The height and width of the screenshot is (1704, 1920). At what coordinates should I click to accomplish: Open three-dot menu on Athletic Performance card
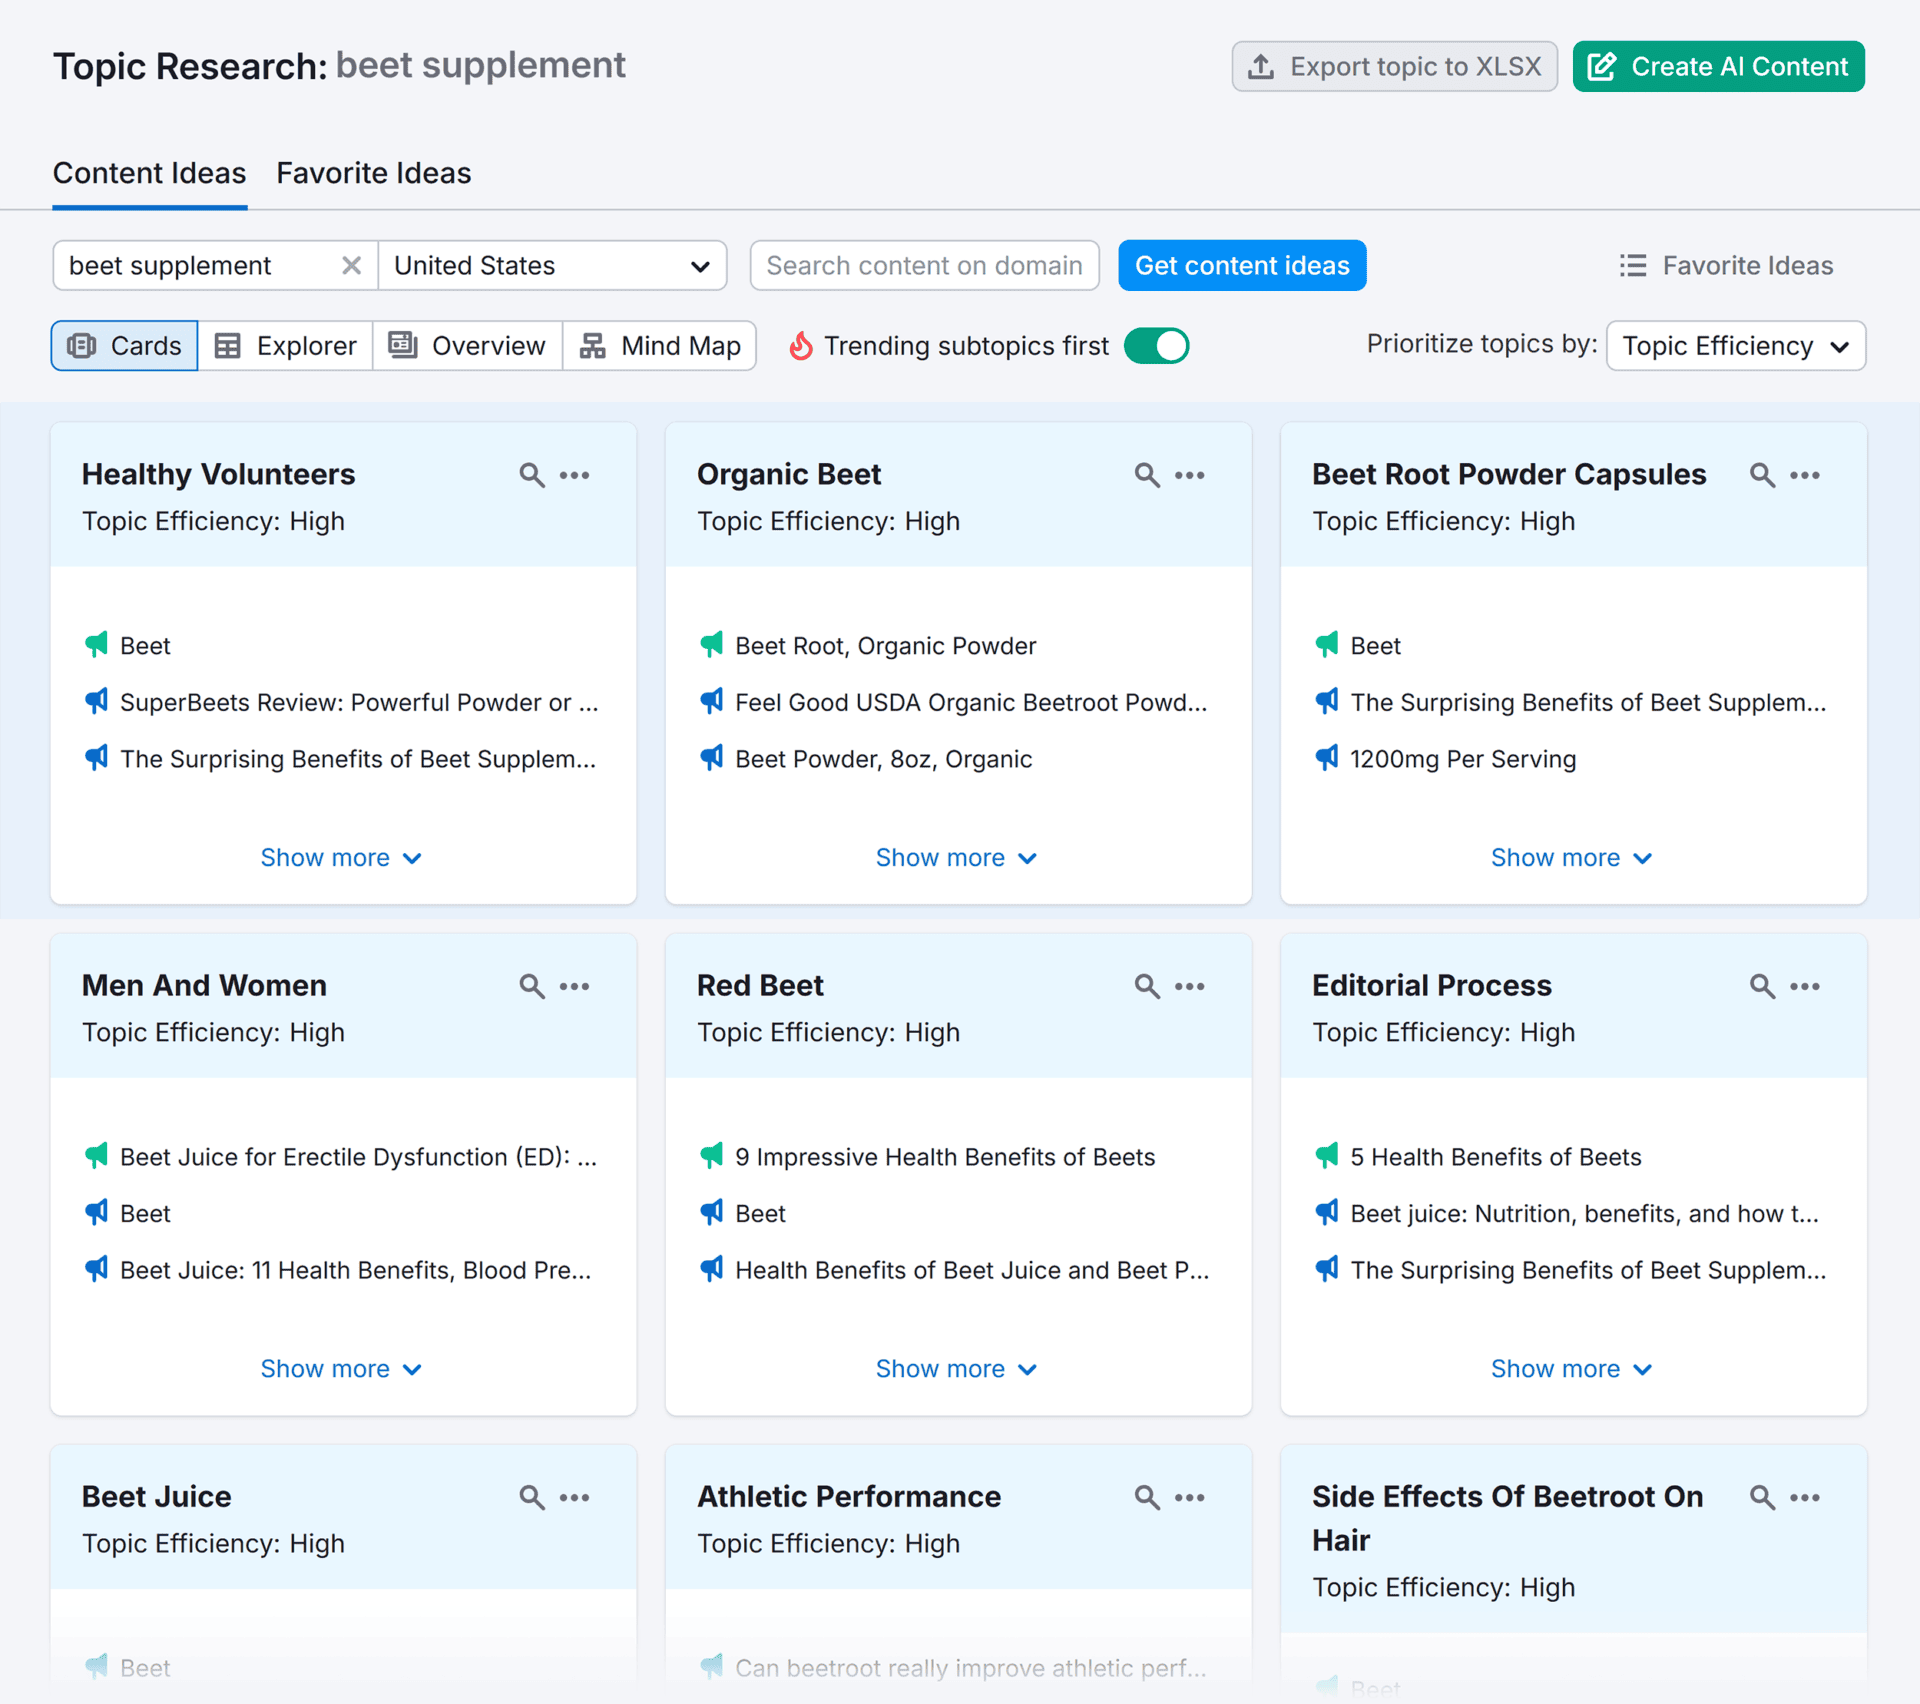coord(1189,1497)
